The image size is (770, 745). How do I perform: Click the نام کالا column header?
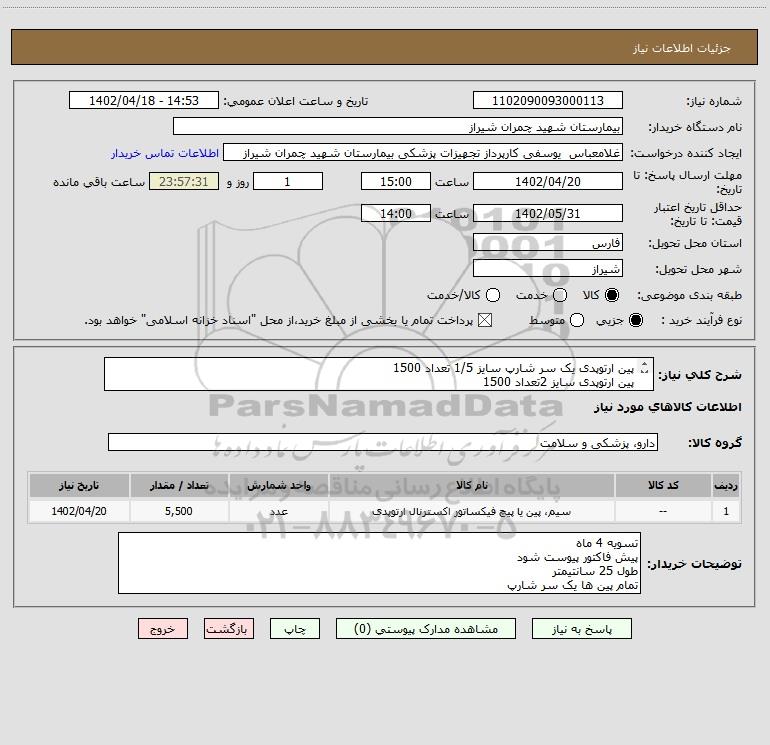tap(471, 485)
